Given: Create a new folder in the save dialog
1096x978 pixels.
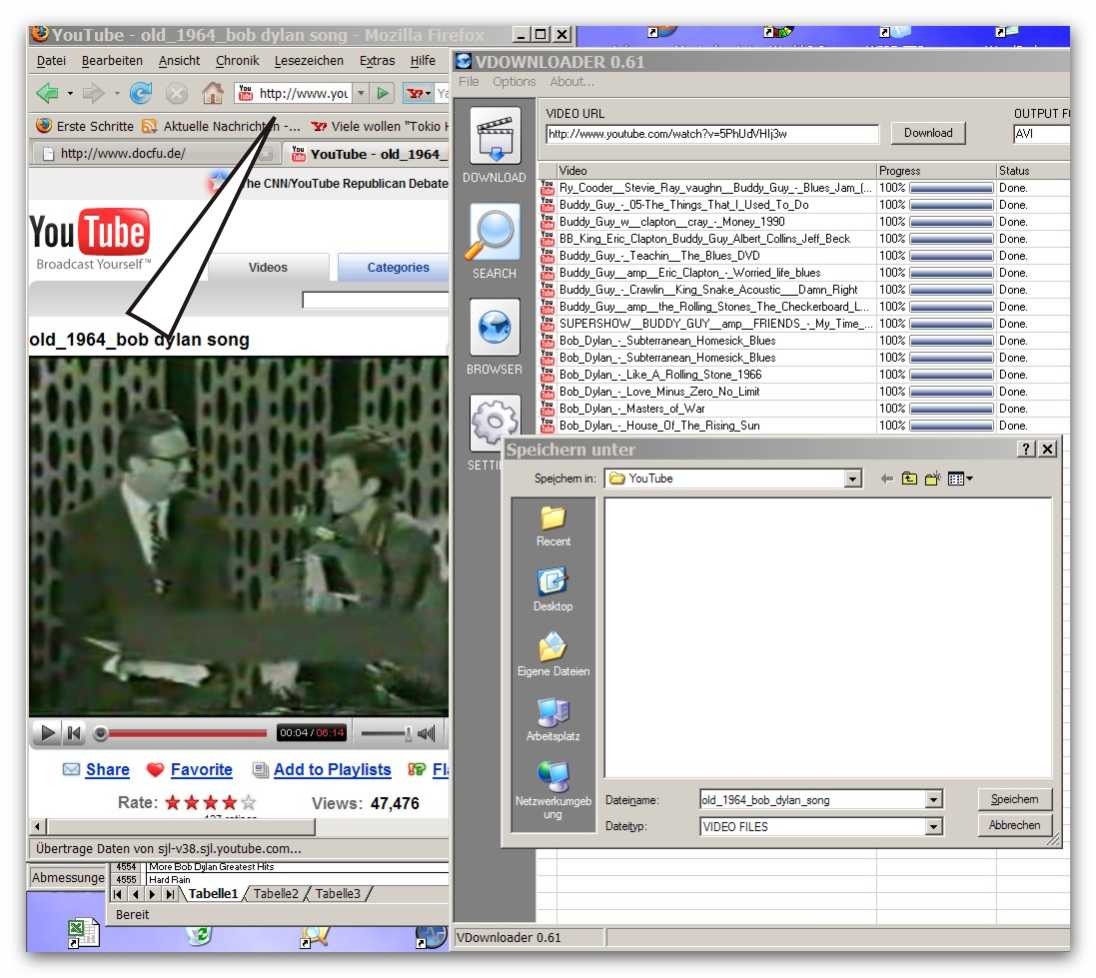Looking at the screenshot, I should point(932,479).
